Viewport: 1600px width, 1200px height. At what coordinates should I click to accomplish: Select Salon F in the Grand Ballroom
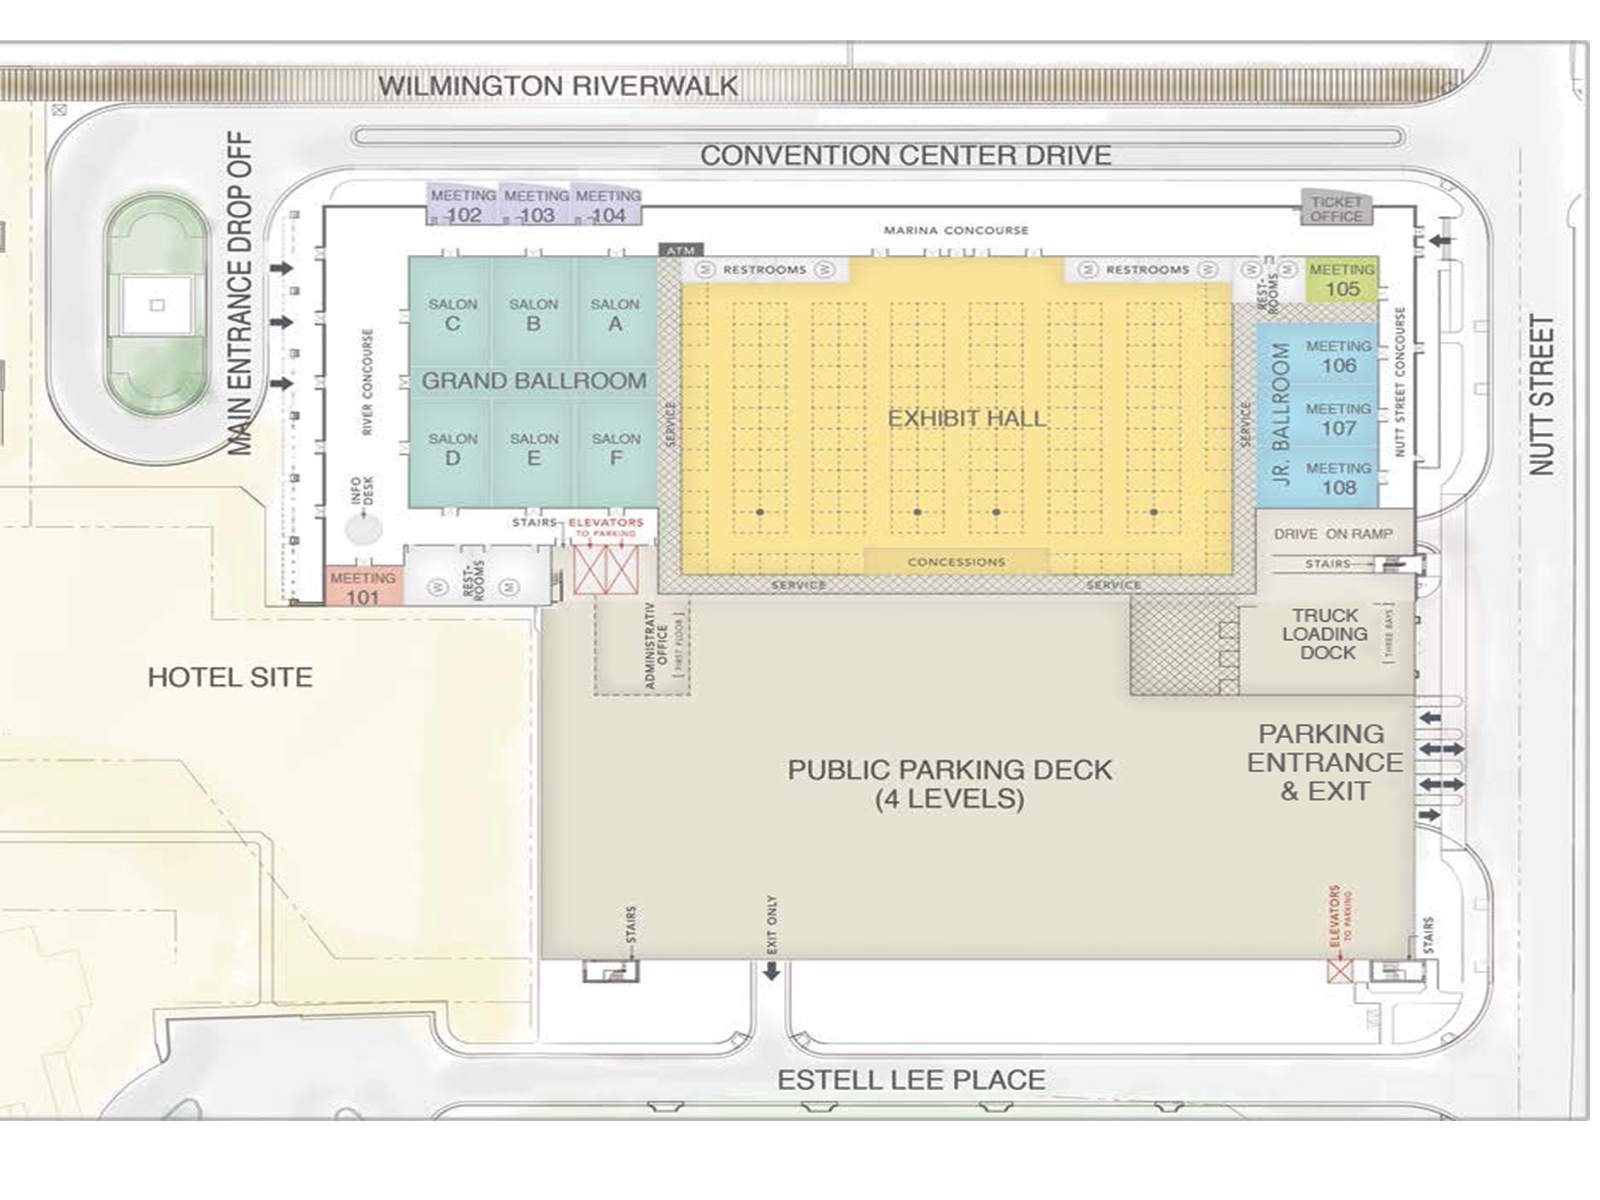pyautogui.click(x=616, y=449)
